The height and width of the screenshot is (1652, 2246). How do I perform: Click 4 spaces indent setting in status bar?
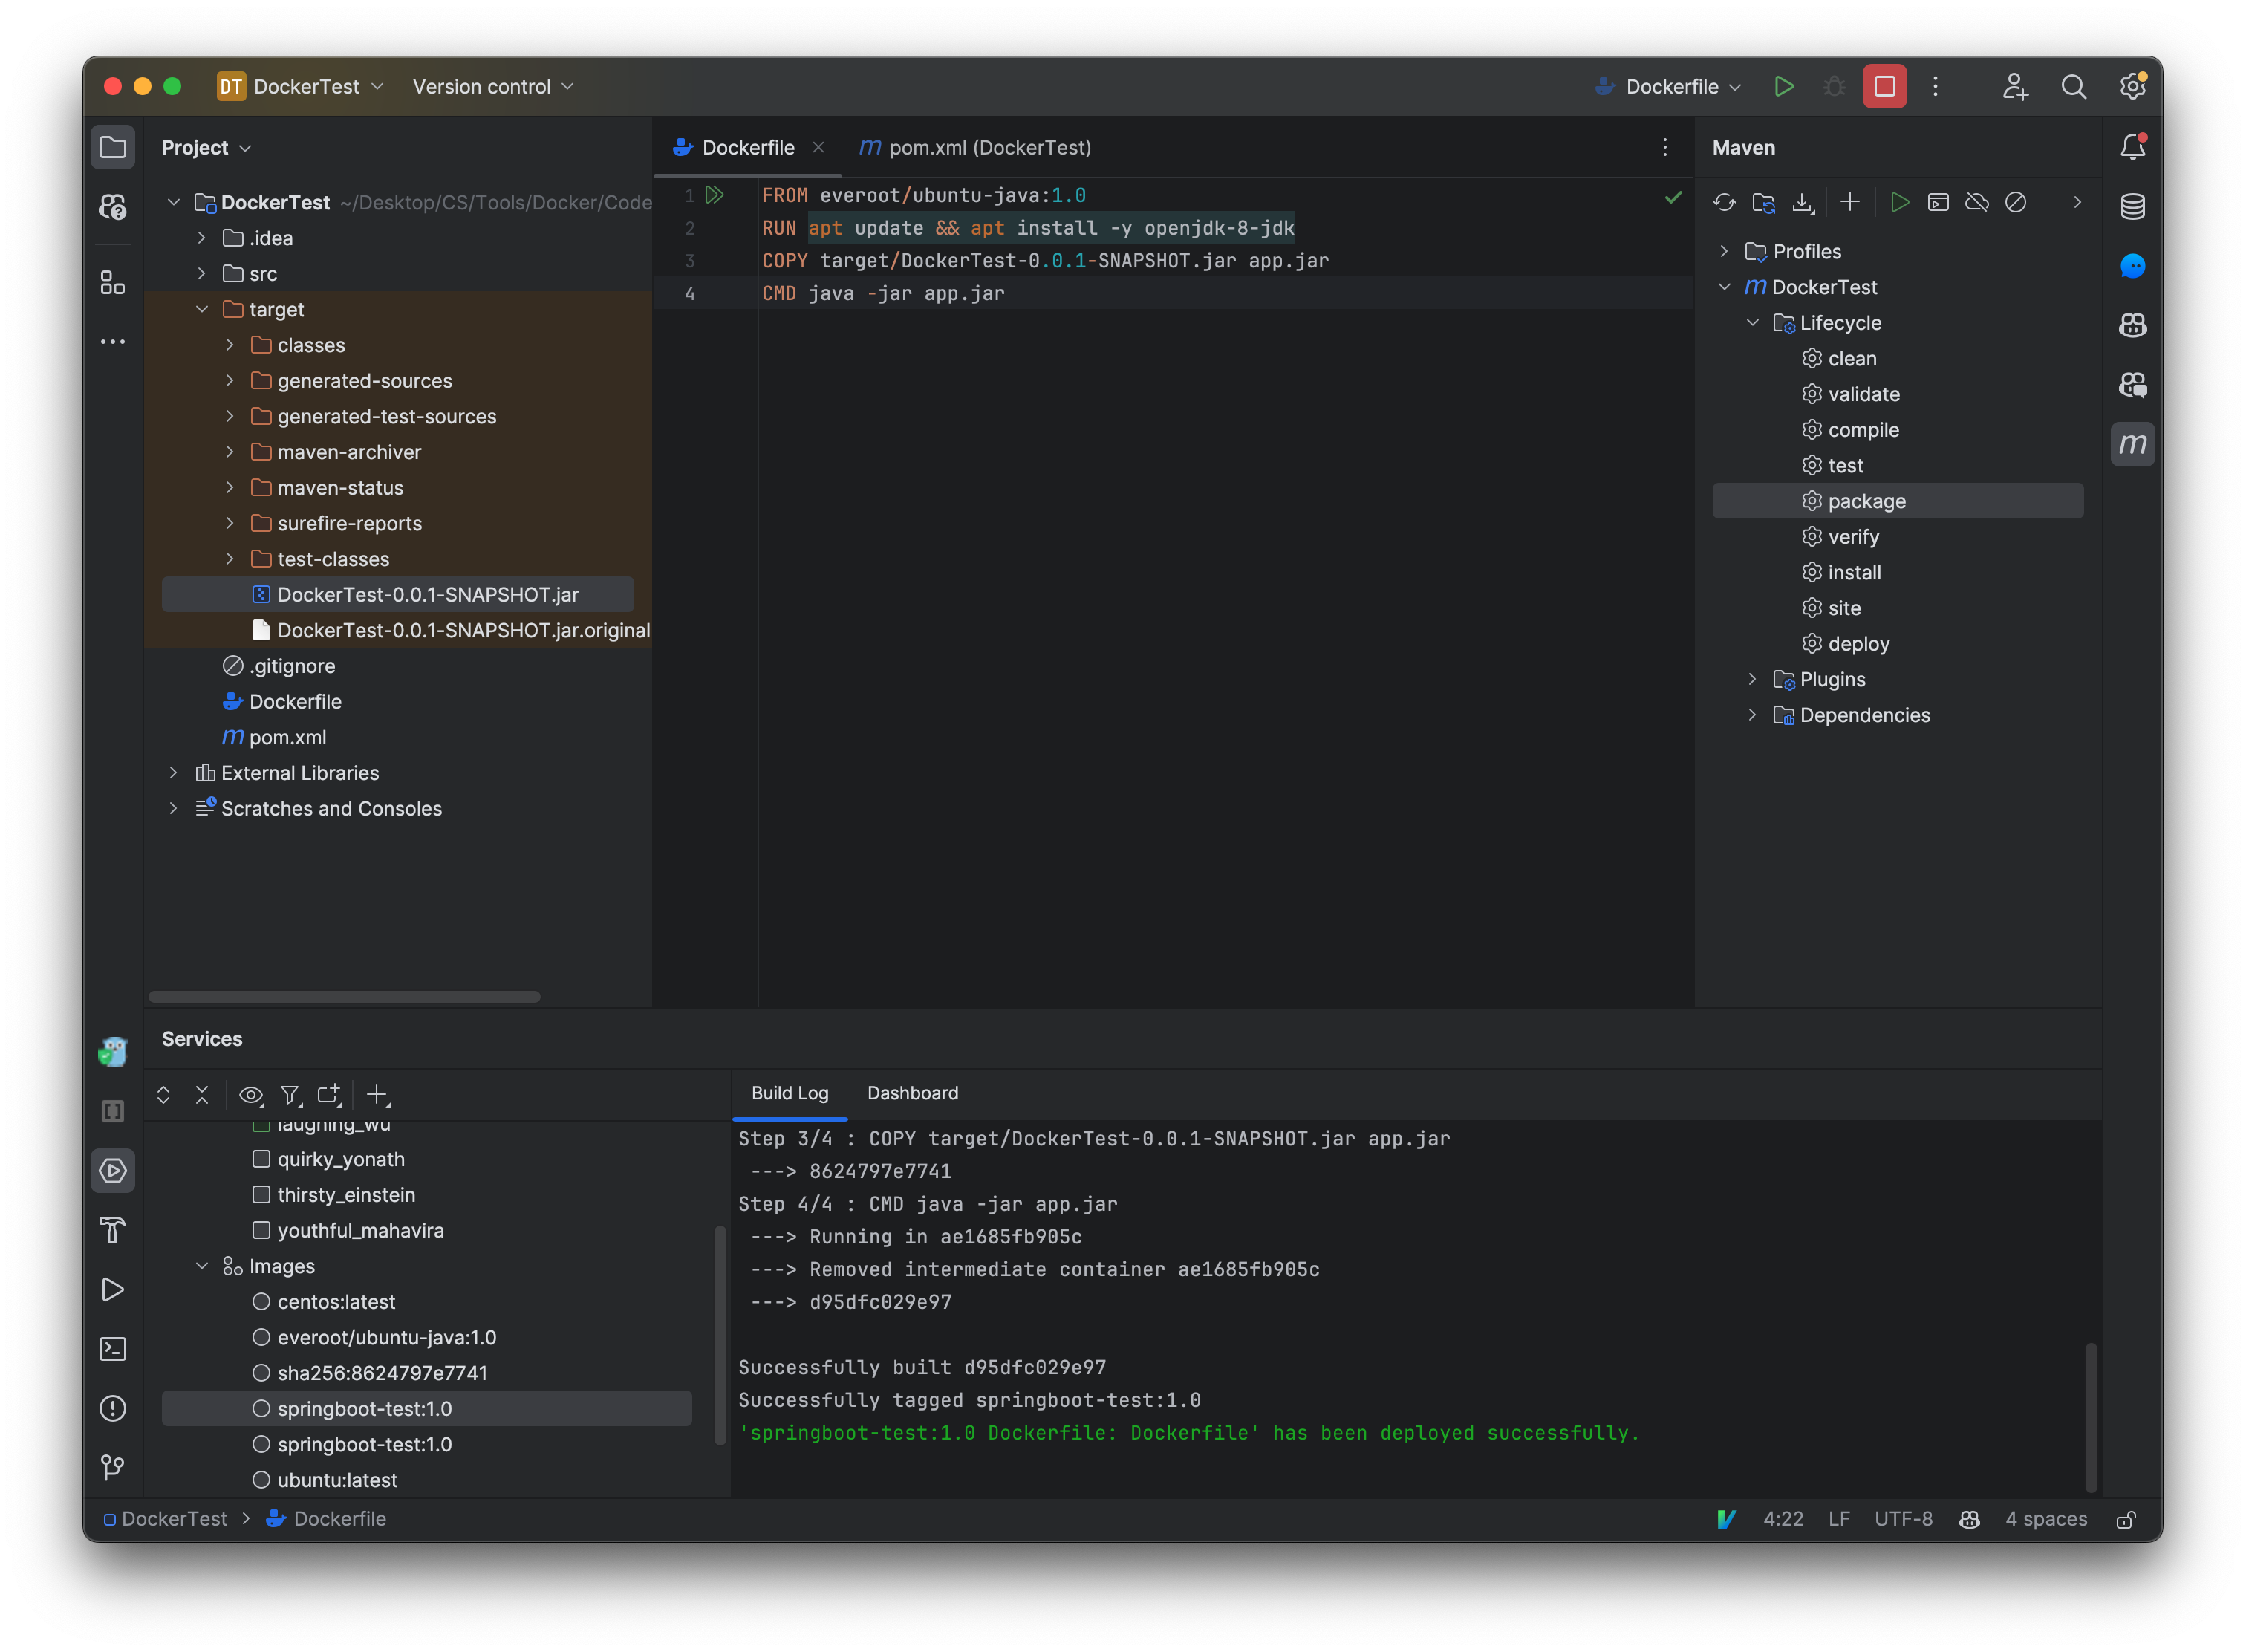(2045, 1519)
